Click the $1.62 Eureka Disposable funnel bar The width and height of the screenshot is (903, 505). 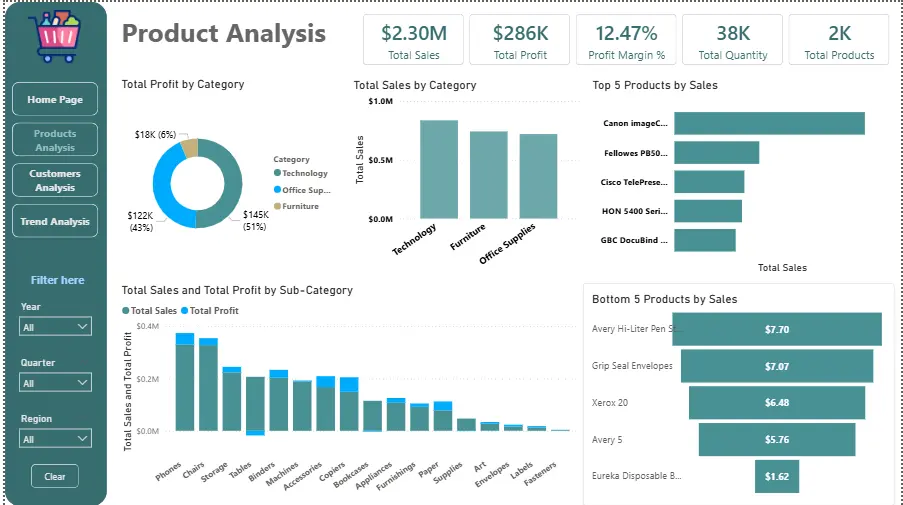pos(777,476)
